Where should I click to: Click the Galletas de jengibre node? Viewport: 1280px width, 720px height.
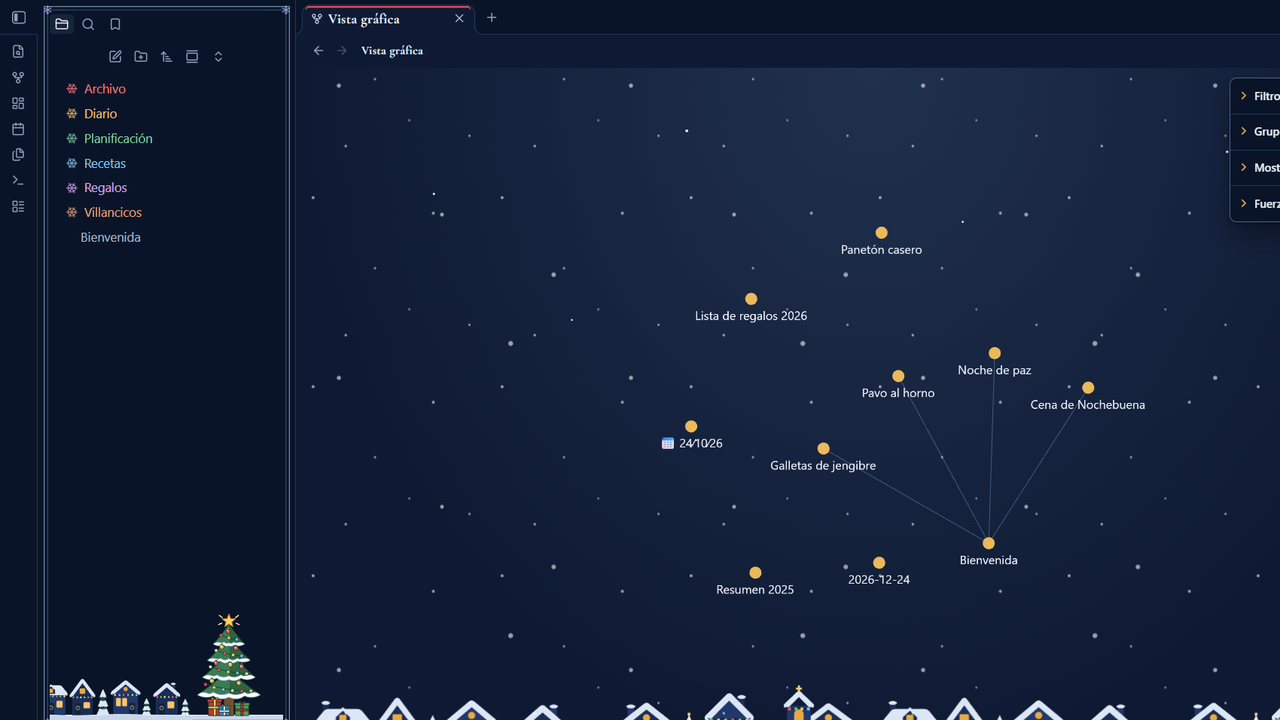tap(823, 449)
